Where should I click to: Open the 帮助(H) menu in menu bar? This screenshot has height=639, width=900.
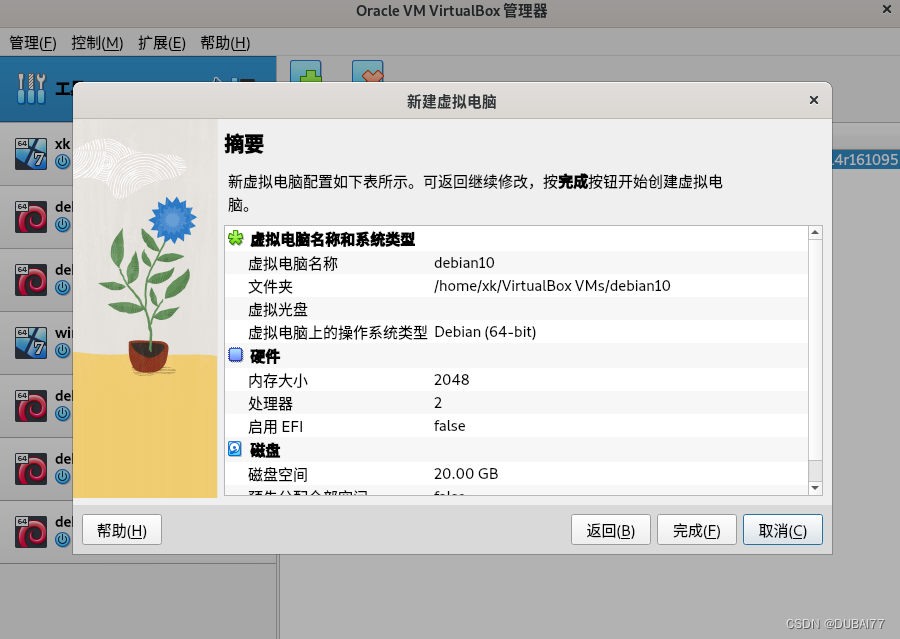225,43
